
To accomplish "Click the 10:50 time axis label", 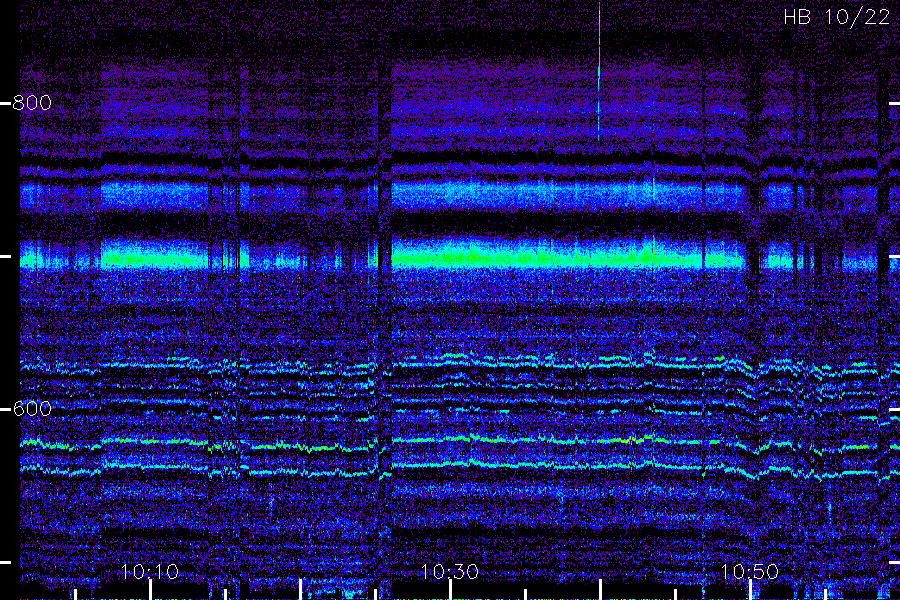I will point(750,571).
